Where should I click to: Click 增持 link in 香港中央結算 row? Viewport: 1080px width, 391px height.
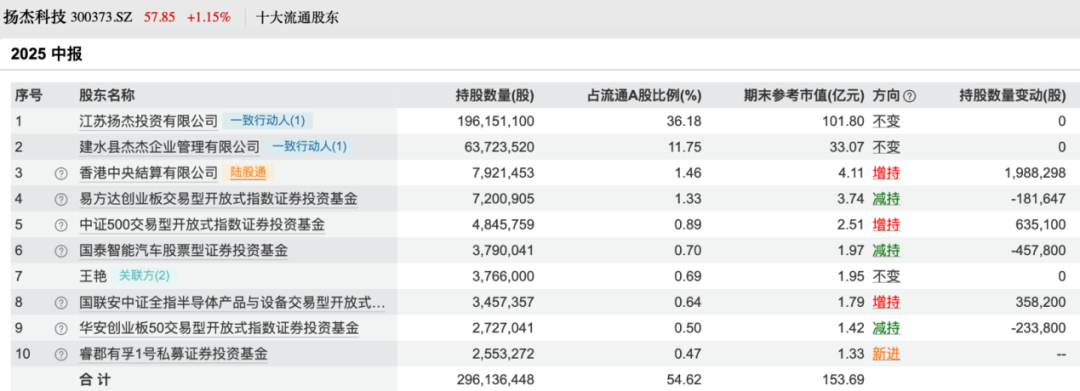tap(886, 173)
